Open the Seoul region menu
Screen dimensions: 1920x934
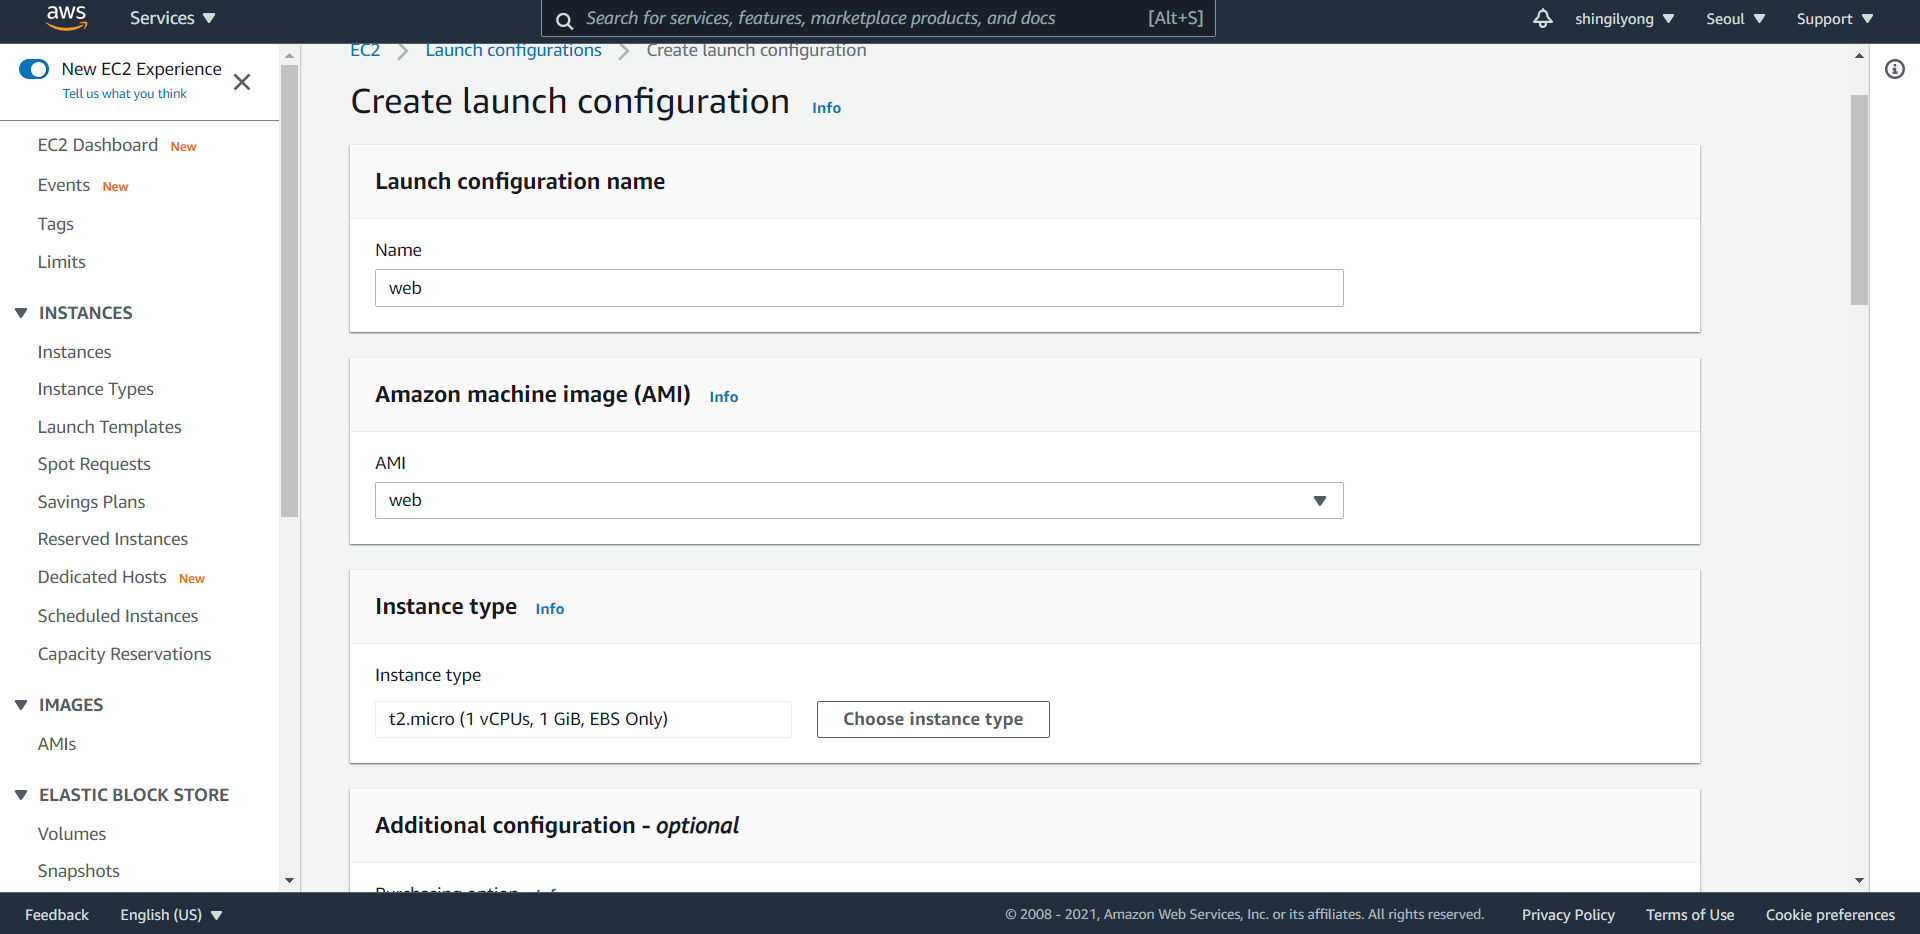[x=1735, y=19]
